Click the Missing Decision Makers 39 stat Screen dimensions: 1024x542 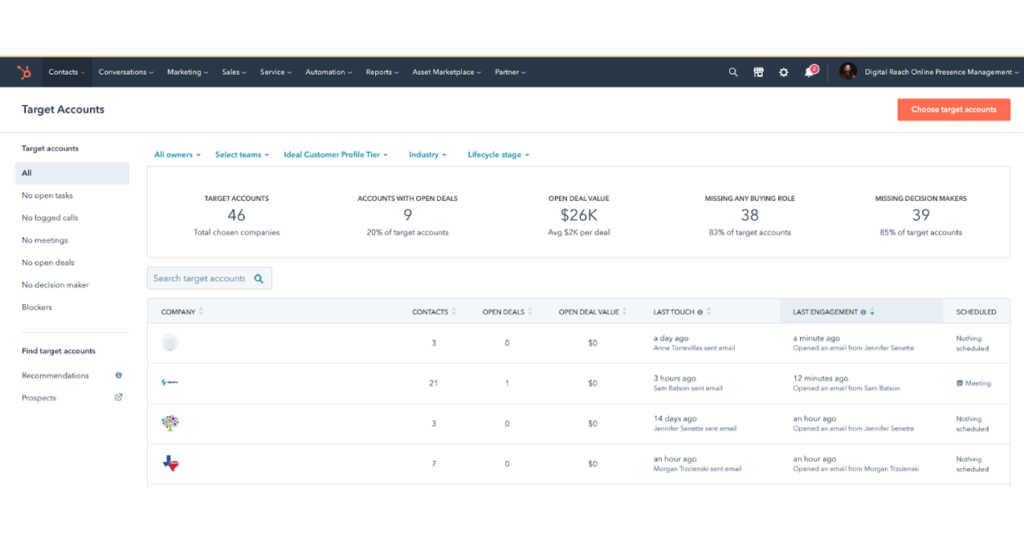(921, 215)
